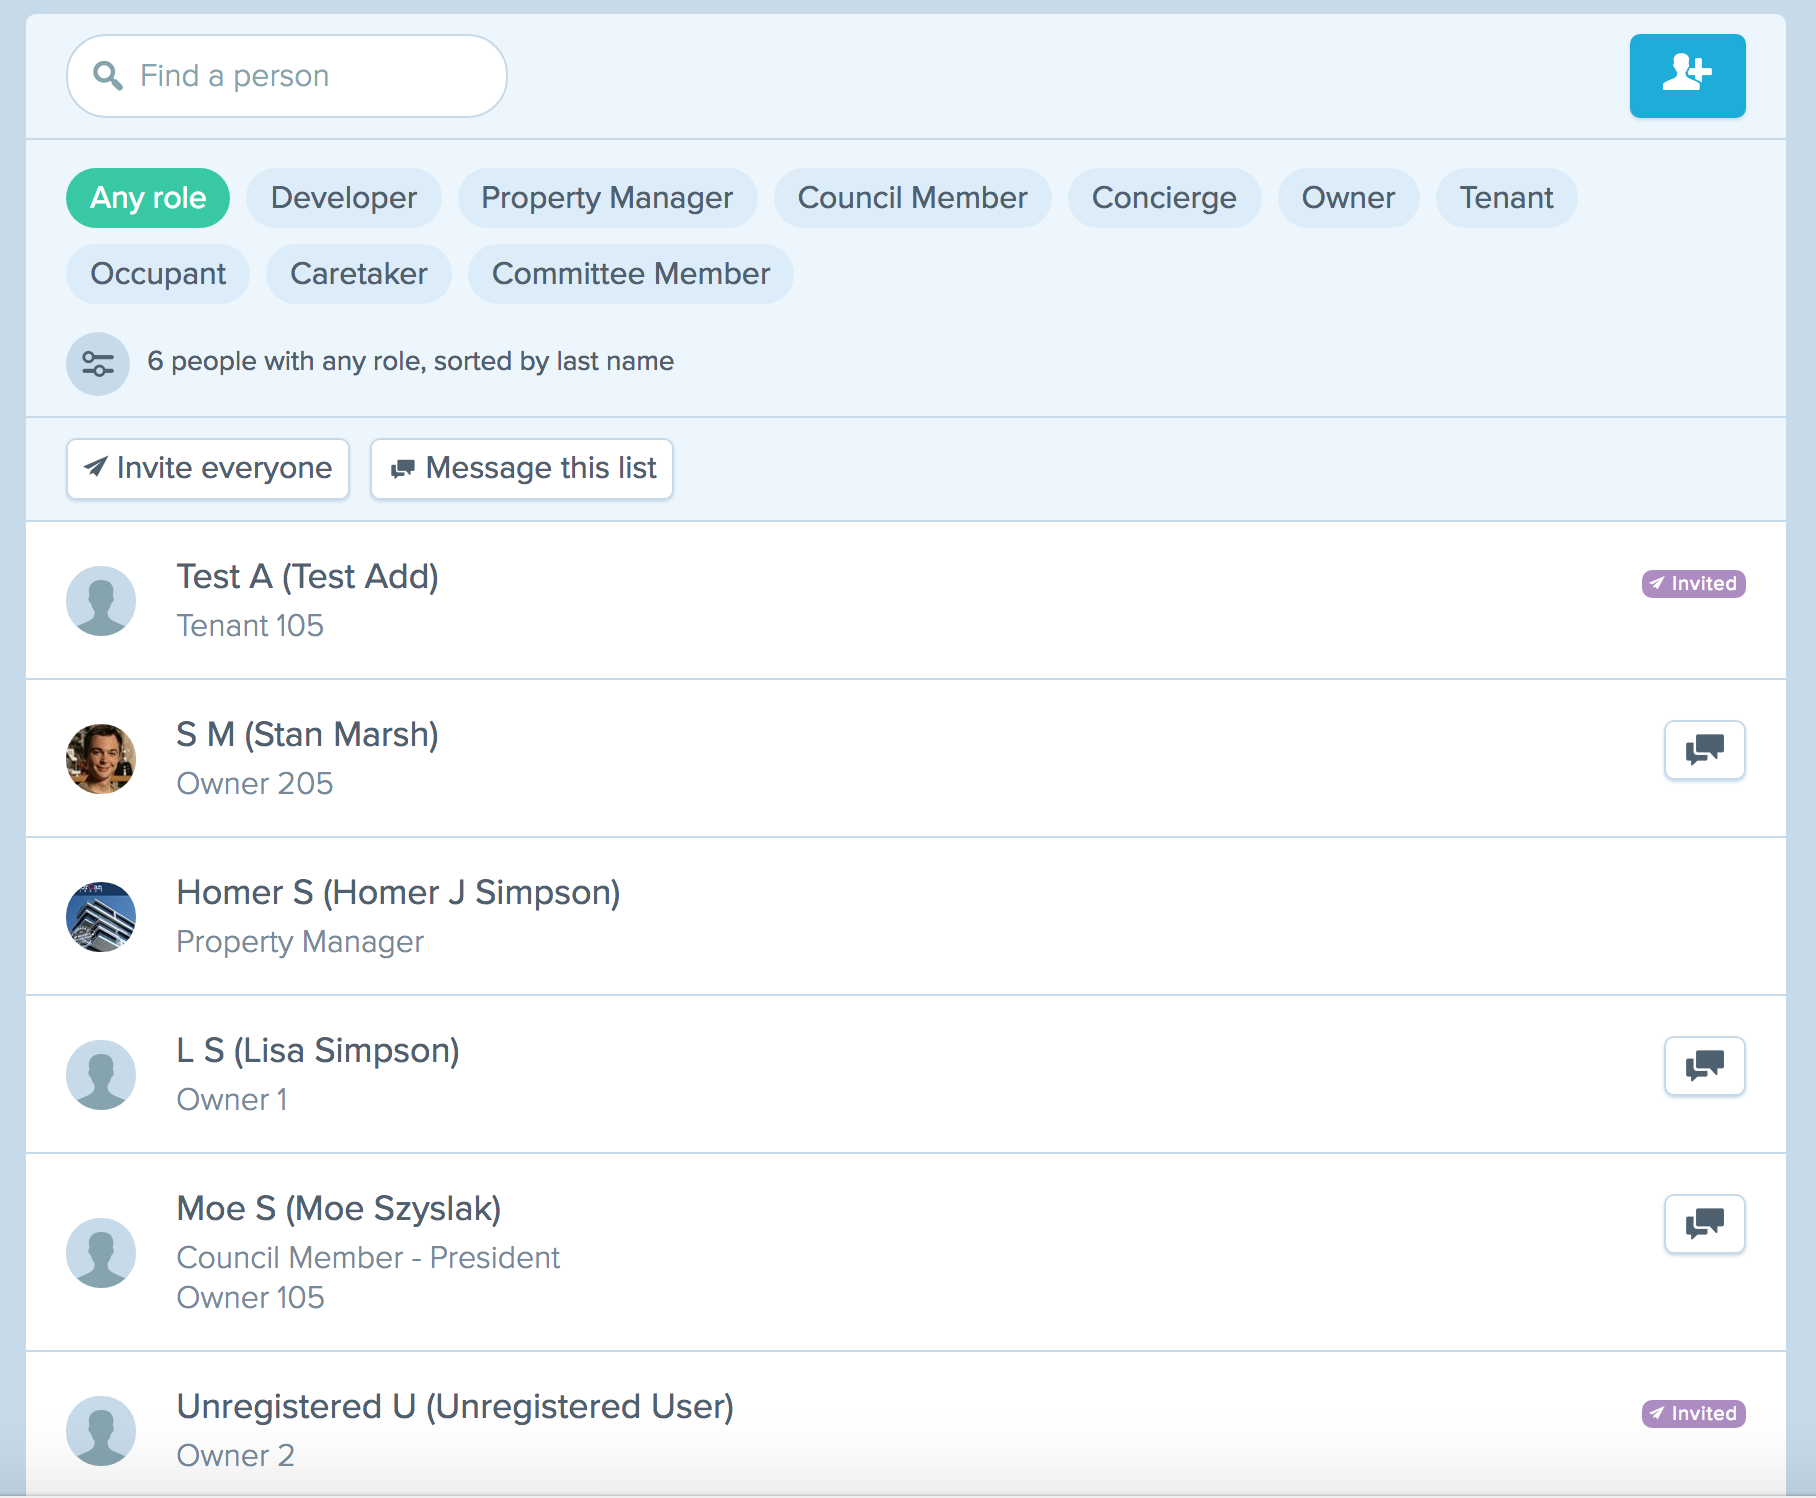Screen dimensions: 1816x1498
Task: Choose the Tenant role filter
Action: pyautogui.click(x=1505, y=198)
